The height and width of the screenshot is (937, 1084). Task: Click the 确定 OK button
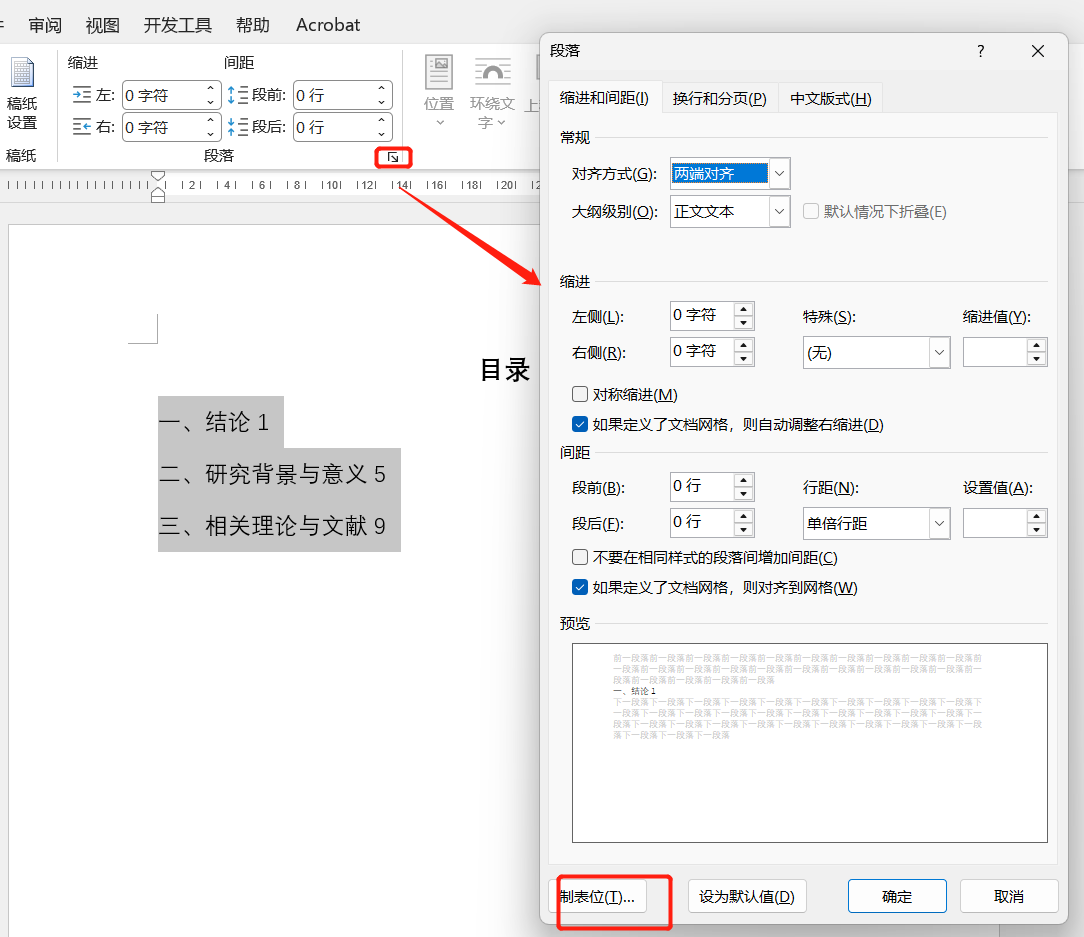click(897, 896)
